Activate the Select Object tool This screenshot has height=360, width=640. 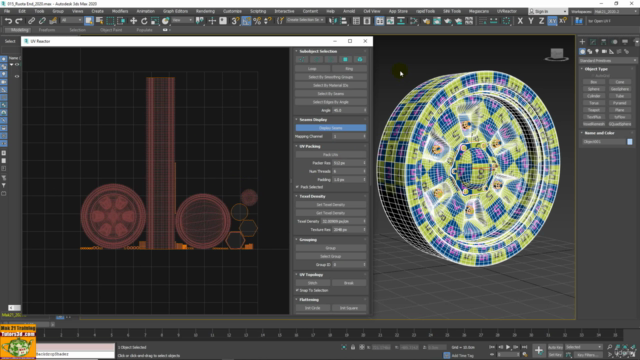(89, 20)
